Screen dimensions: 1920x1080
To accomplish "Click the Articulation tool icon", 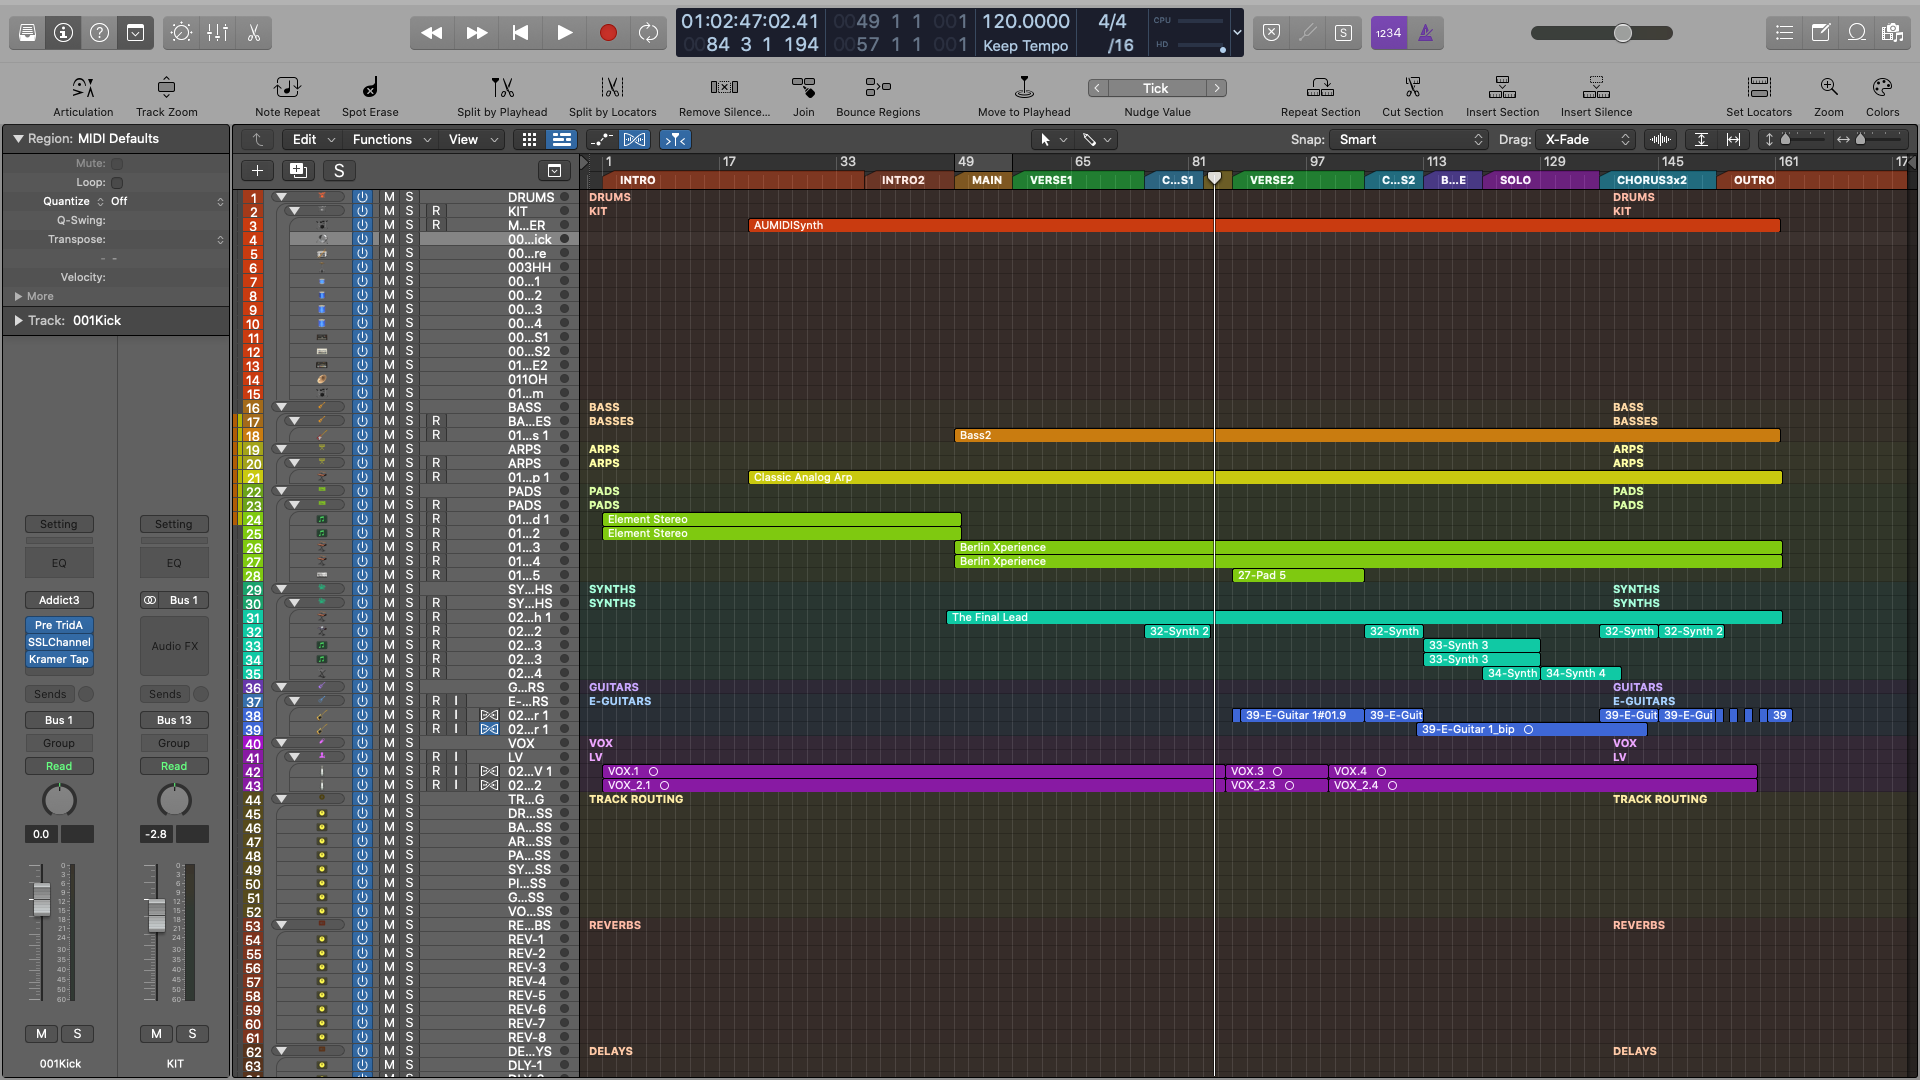I will click(83, 87).
